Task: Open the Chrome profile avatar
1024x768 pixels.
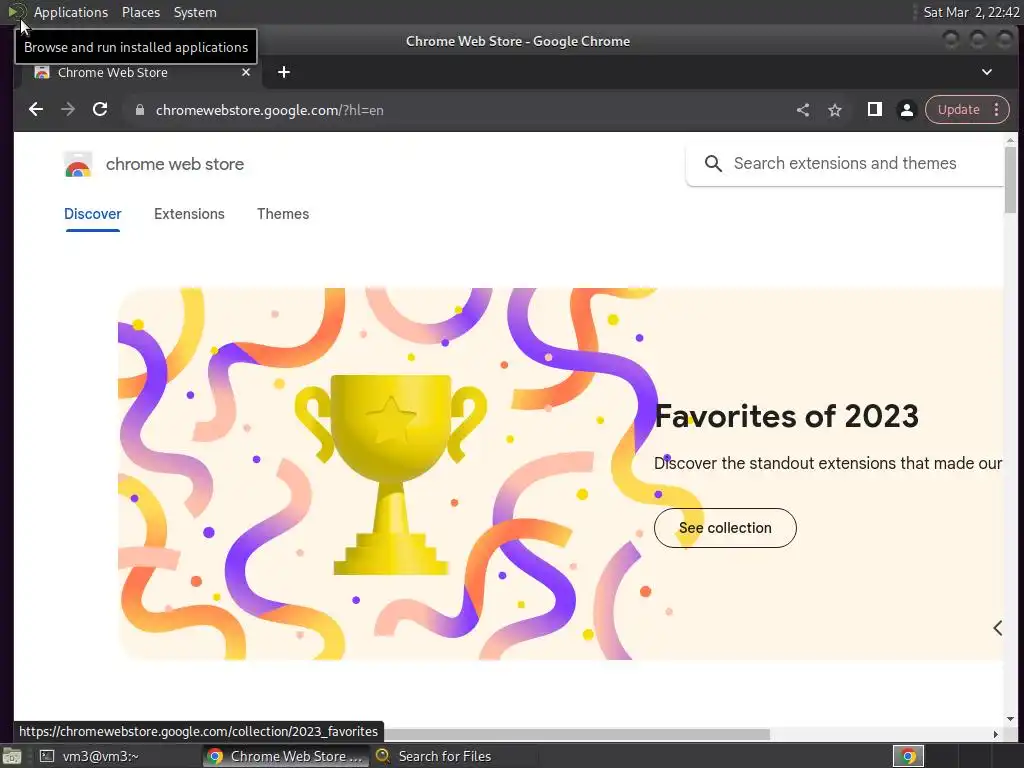Action: click(906, 110)
